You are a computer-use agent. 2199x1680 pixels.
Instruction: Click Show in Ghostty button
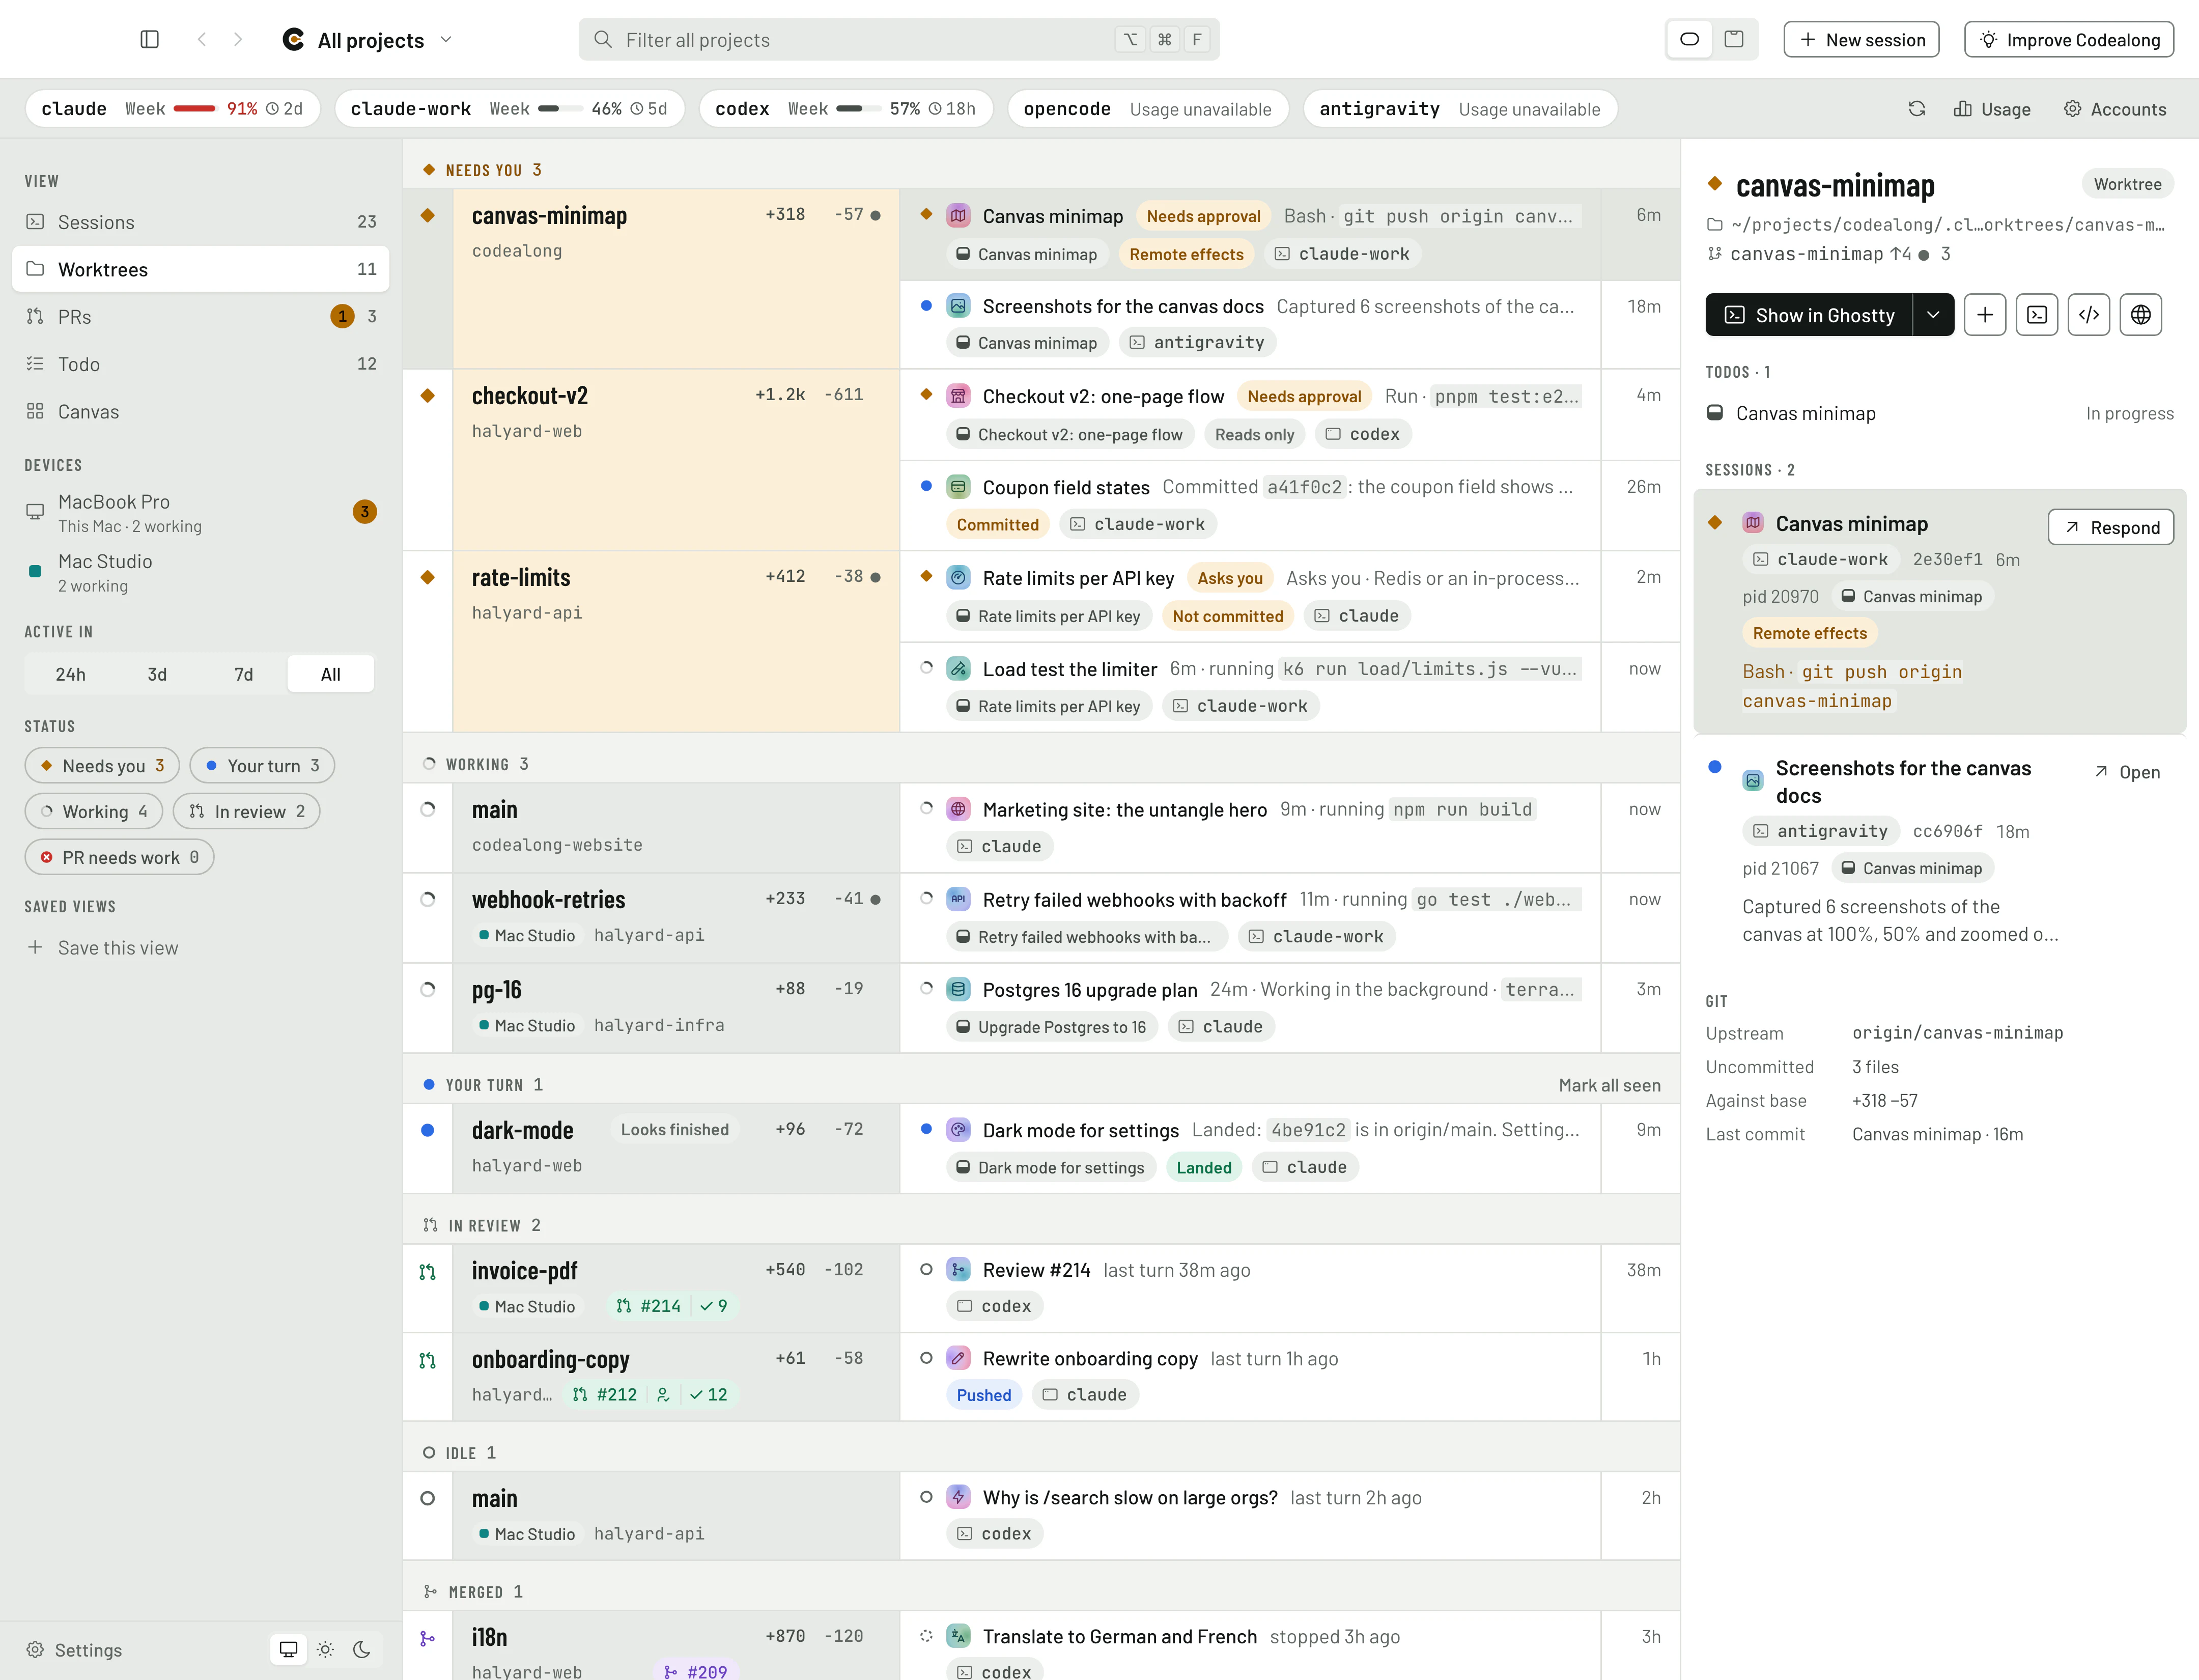point(1808,315)
